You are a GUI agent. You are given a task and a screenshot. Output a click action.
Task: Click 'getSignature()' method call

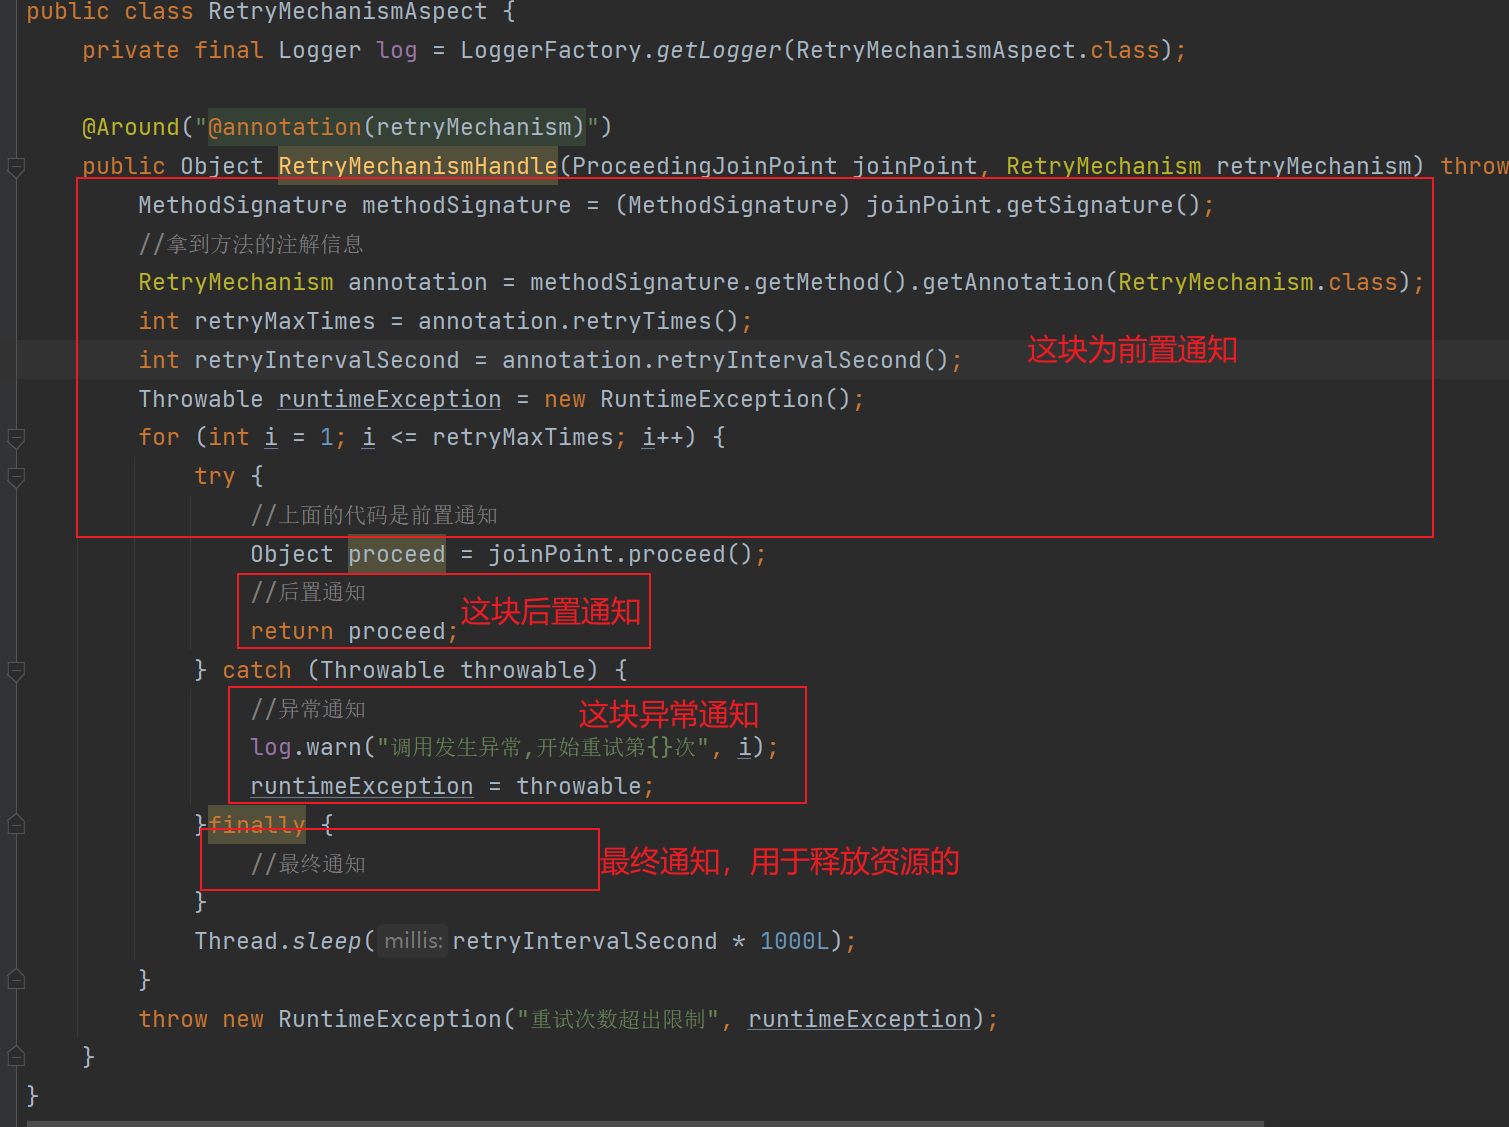click(1103, 205)
